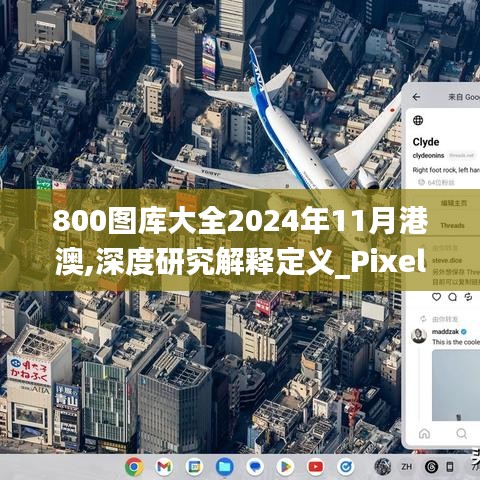Click the threads.net badge next to clydeonins
This screenshot has width=480, height=480.
[x=461, y=155]
